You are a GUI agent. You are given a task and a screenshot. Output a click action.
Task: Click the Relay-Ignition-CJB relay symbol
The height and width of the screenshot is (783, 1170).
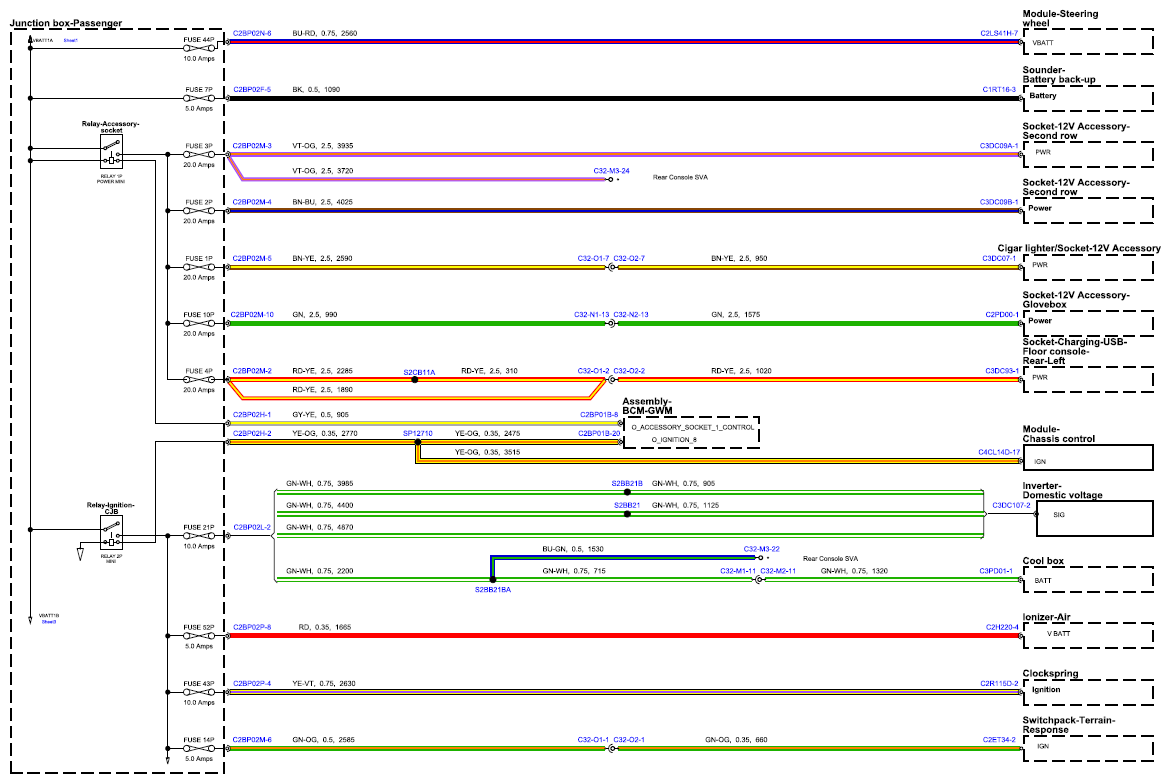coord(111,534)
